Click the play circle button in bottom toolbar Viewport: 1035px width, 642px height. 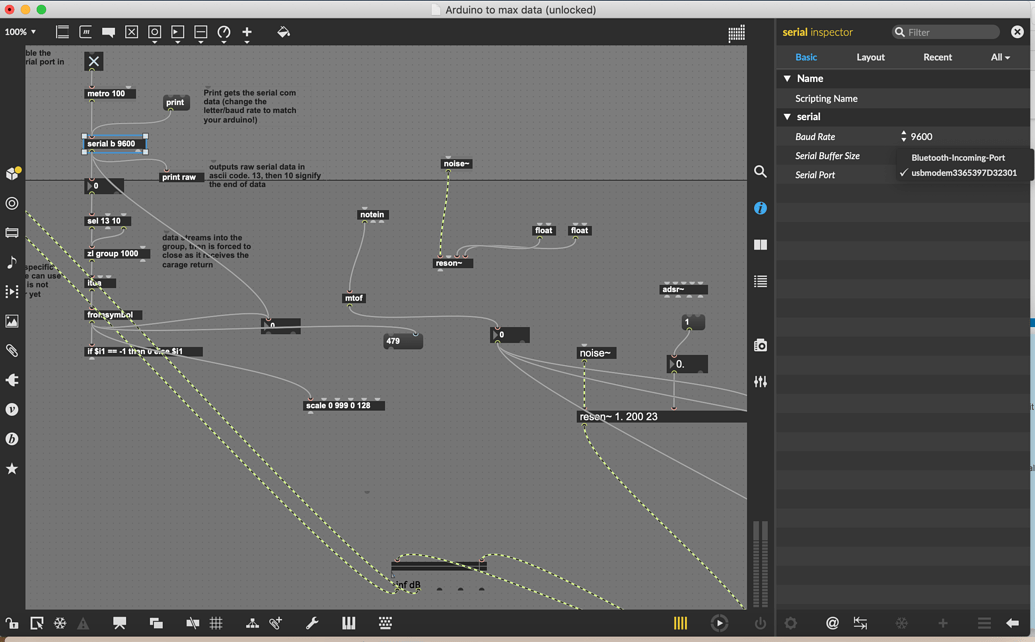point(719,623)
